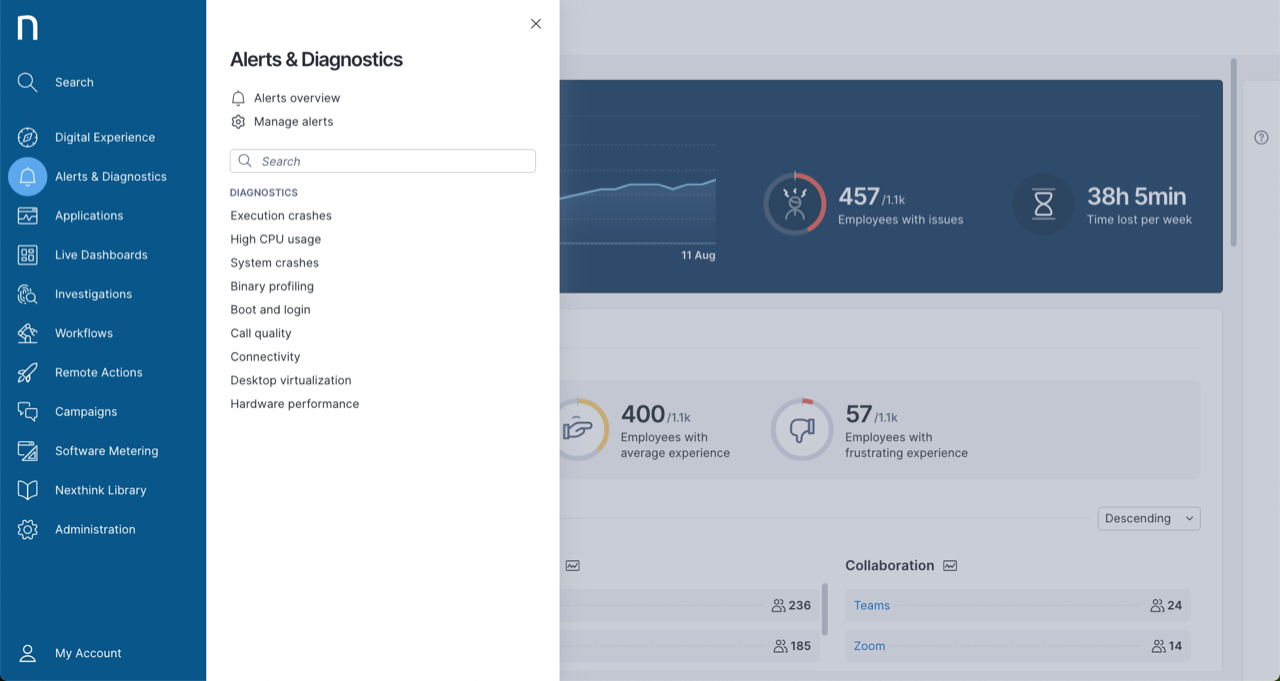The height and width of the screenshot is (681, 1280).
Task: Select High CPU usage diagnostics
Action: click(275, 239)
